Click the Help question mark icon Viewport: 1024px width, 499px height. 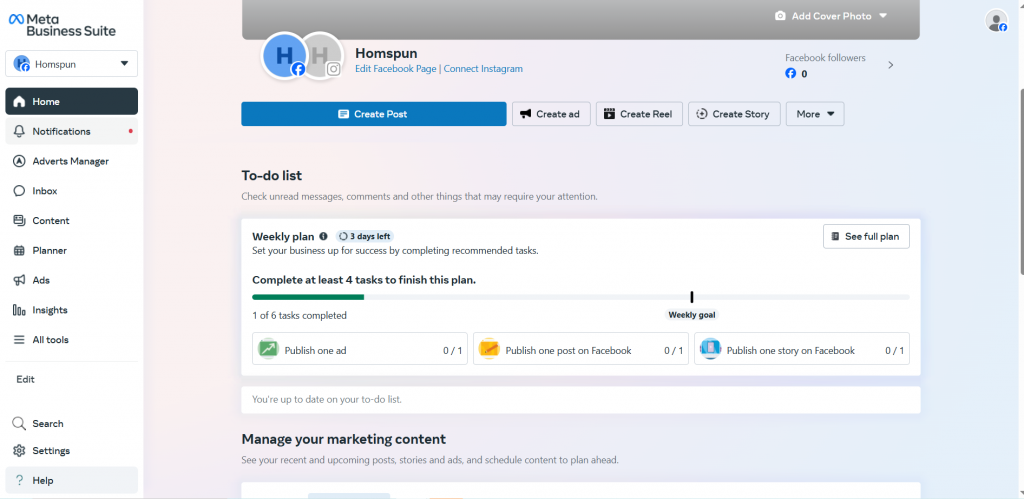[20, 481]
